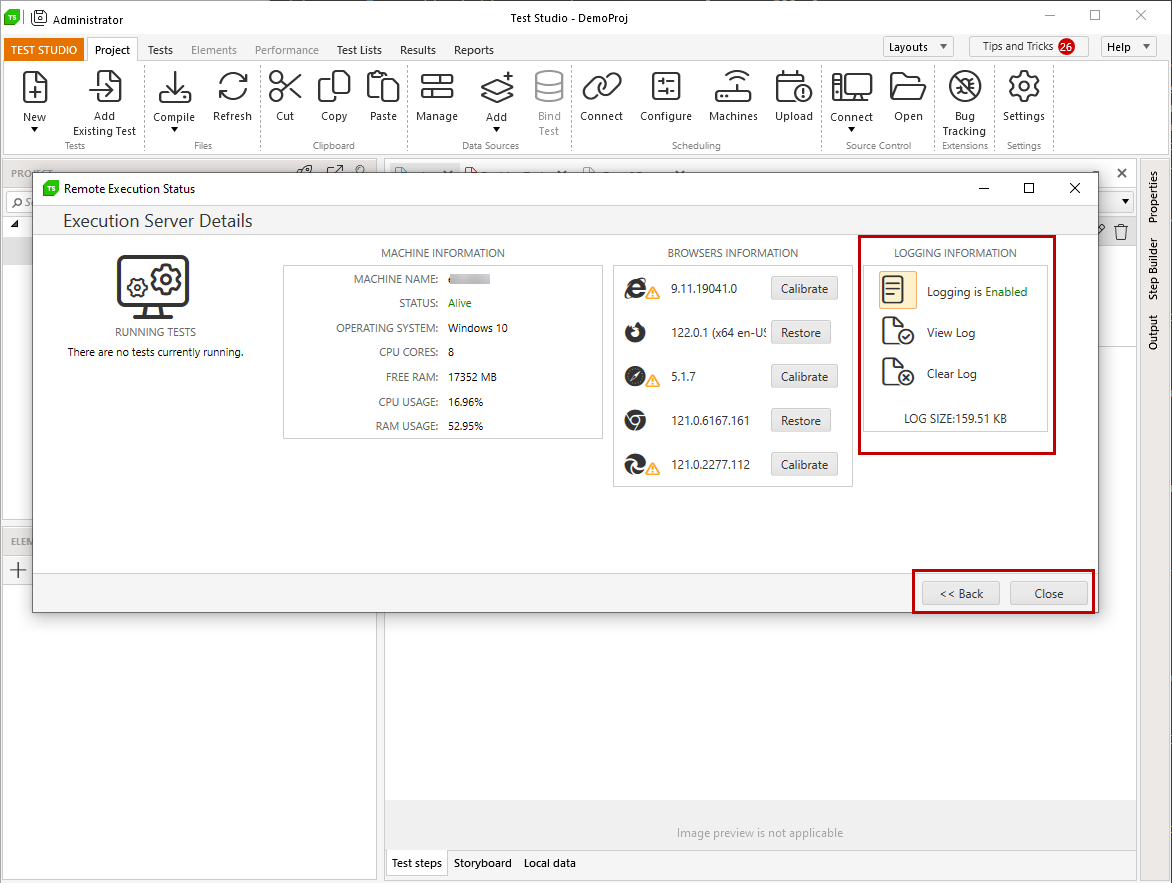Open the Settings gear icon

(1024, 87)
